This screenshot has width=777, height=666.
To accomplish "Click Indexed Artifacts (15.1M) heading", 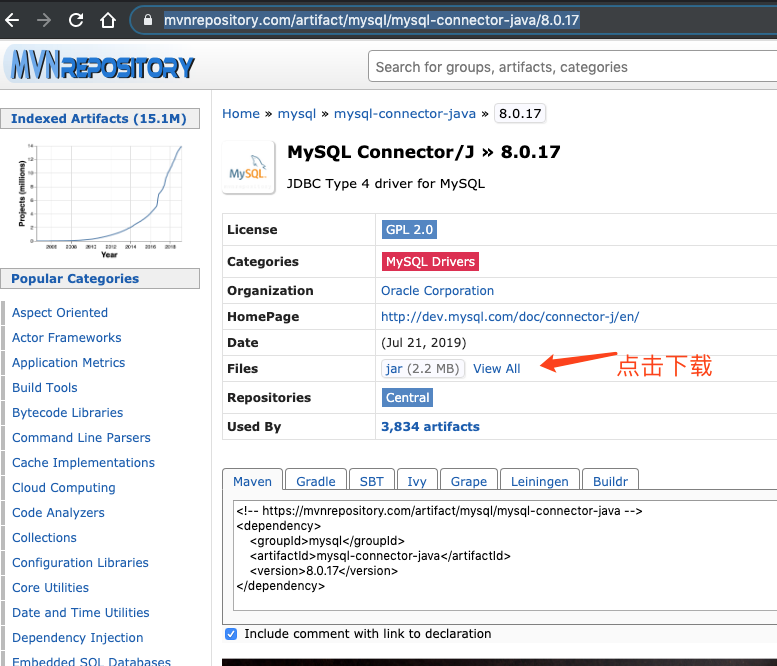I will pyautogui.click(x=99, y=118).
